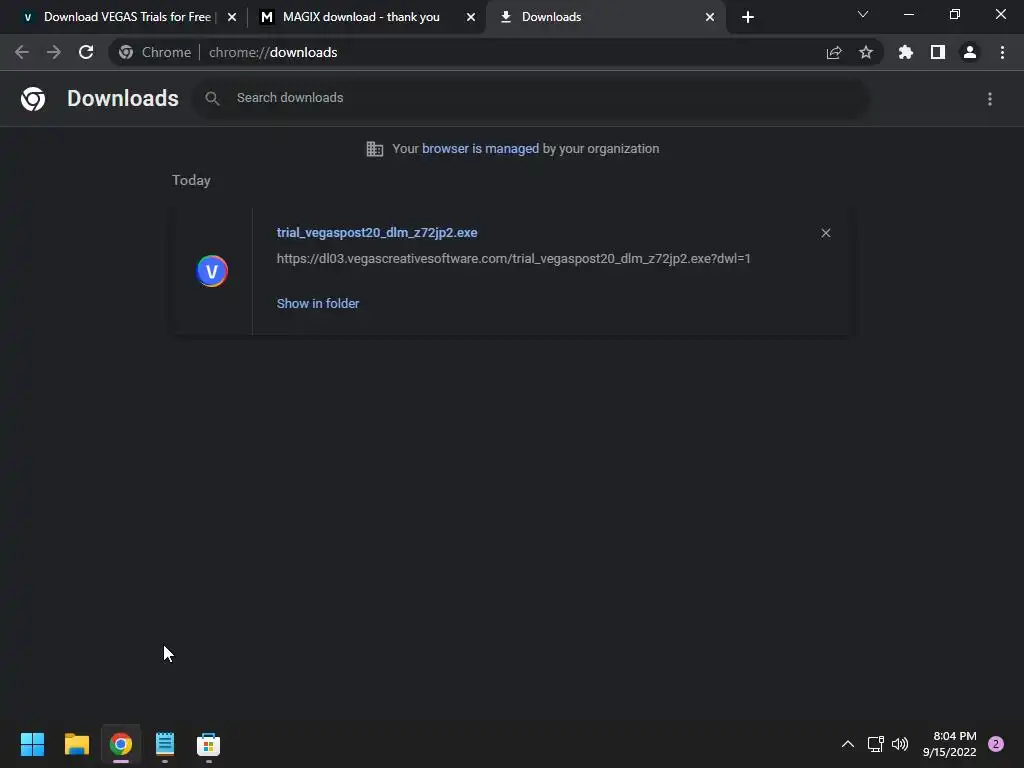
Task: Click Chrome icon in taskbar
Action: 121,744
